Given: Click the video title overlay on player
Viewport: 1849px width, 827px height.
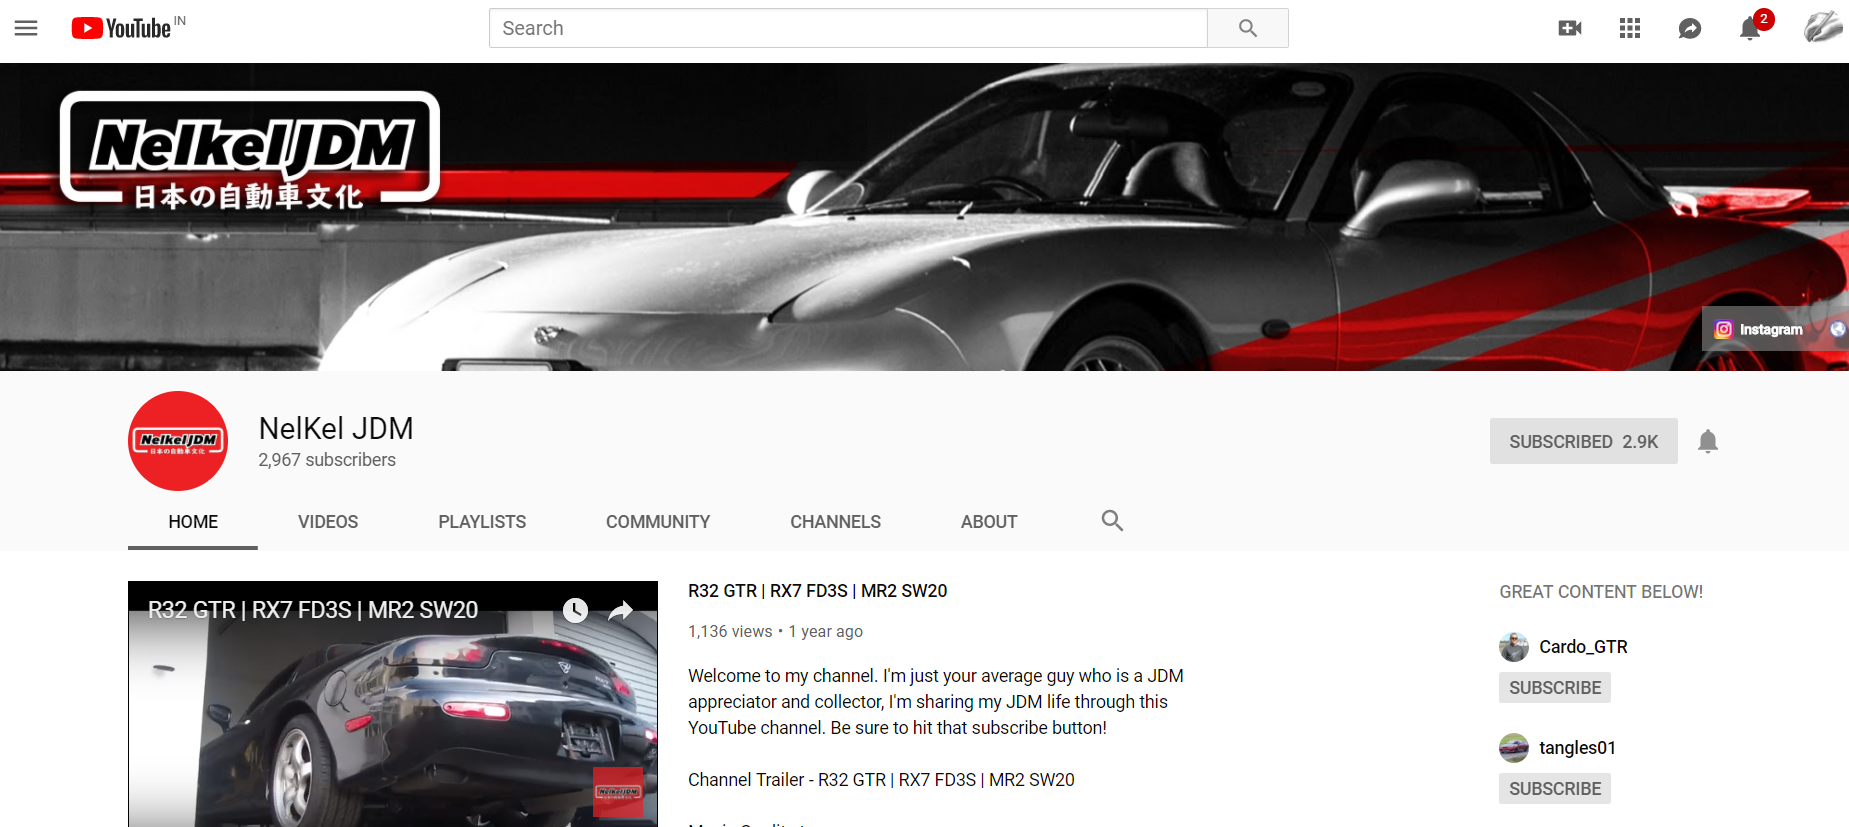Looking at the screenshot, I should click(313, 610).
